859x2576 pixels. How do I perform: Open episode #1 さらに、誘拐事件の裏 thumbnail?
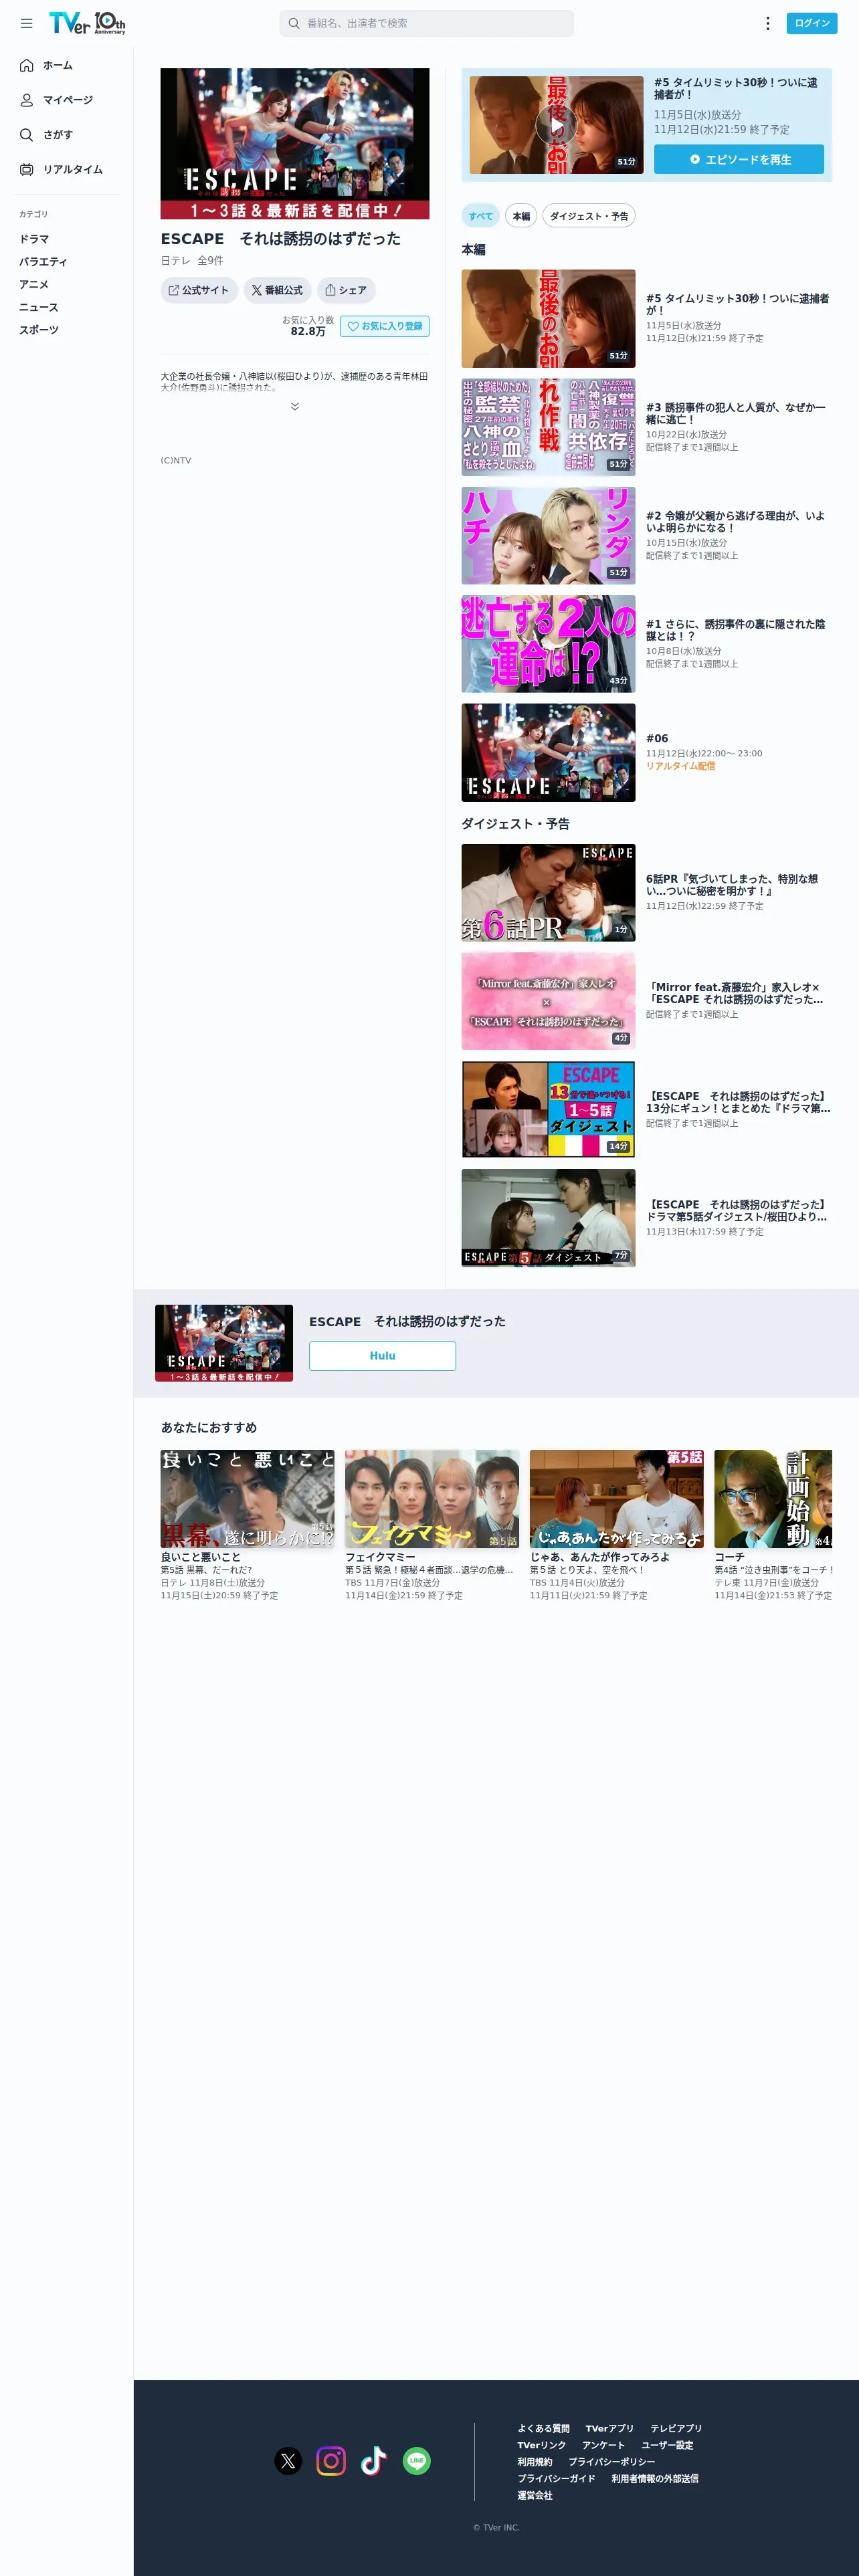(548, 644)
